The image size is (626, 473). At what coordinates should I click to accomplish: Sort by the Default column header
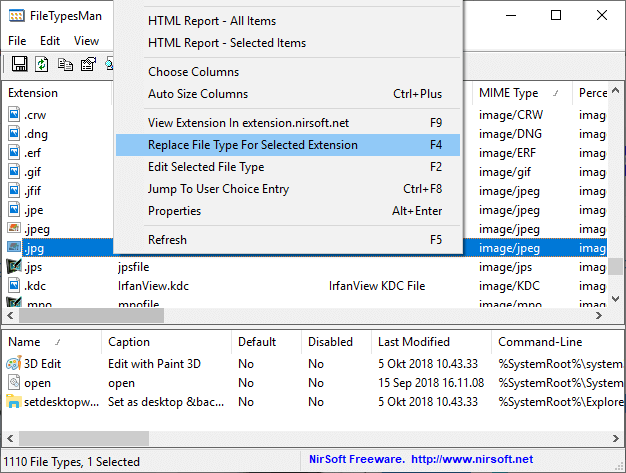tap(266, 342)
